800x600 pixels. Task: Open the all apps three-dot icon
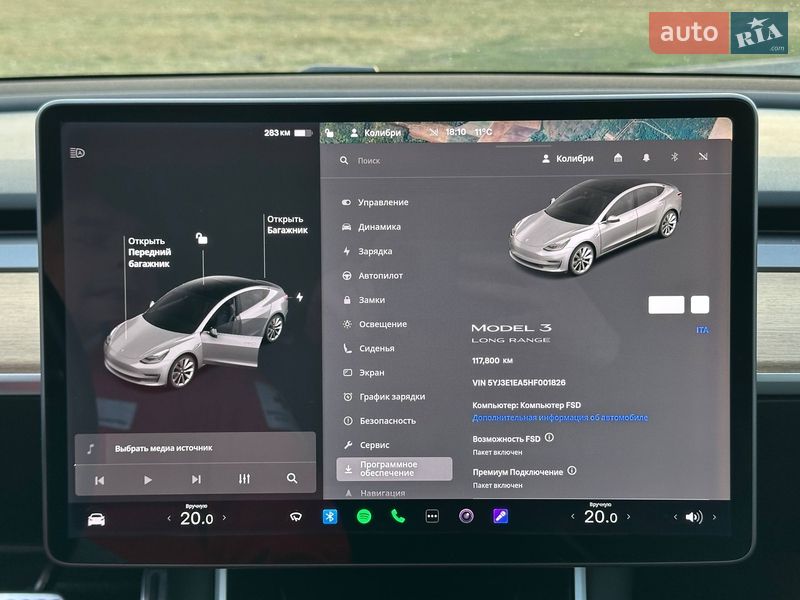(x=432, y=516)
